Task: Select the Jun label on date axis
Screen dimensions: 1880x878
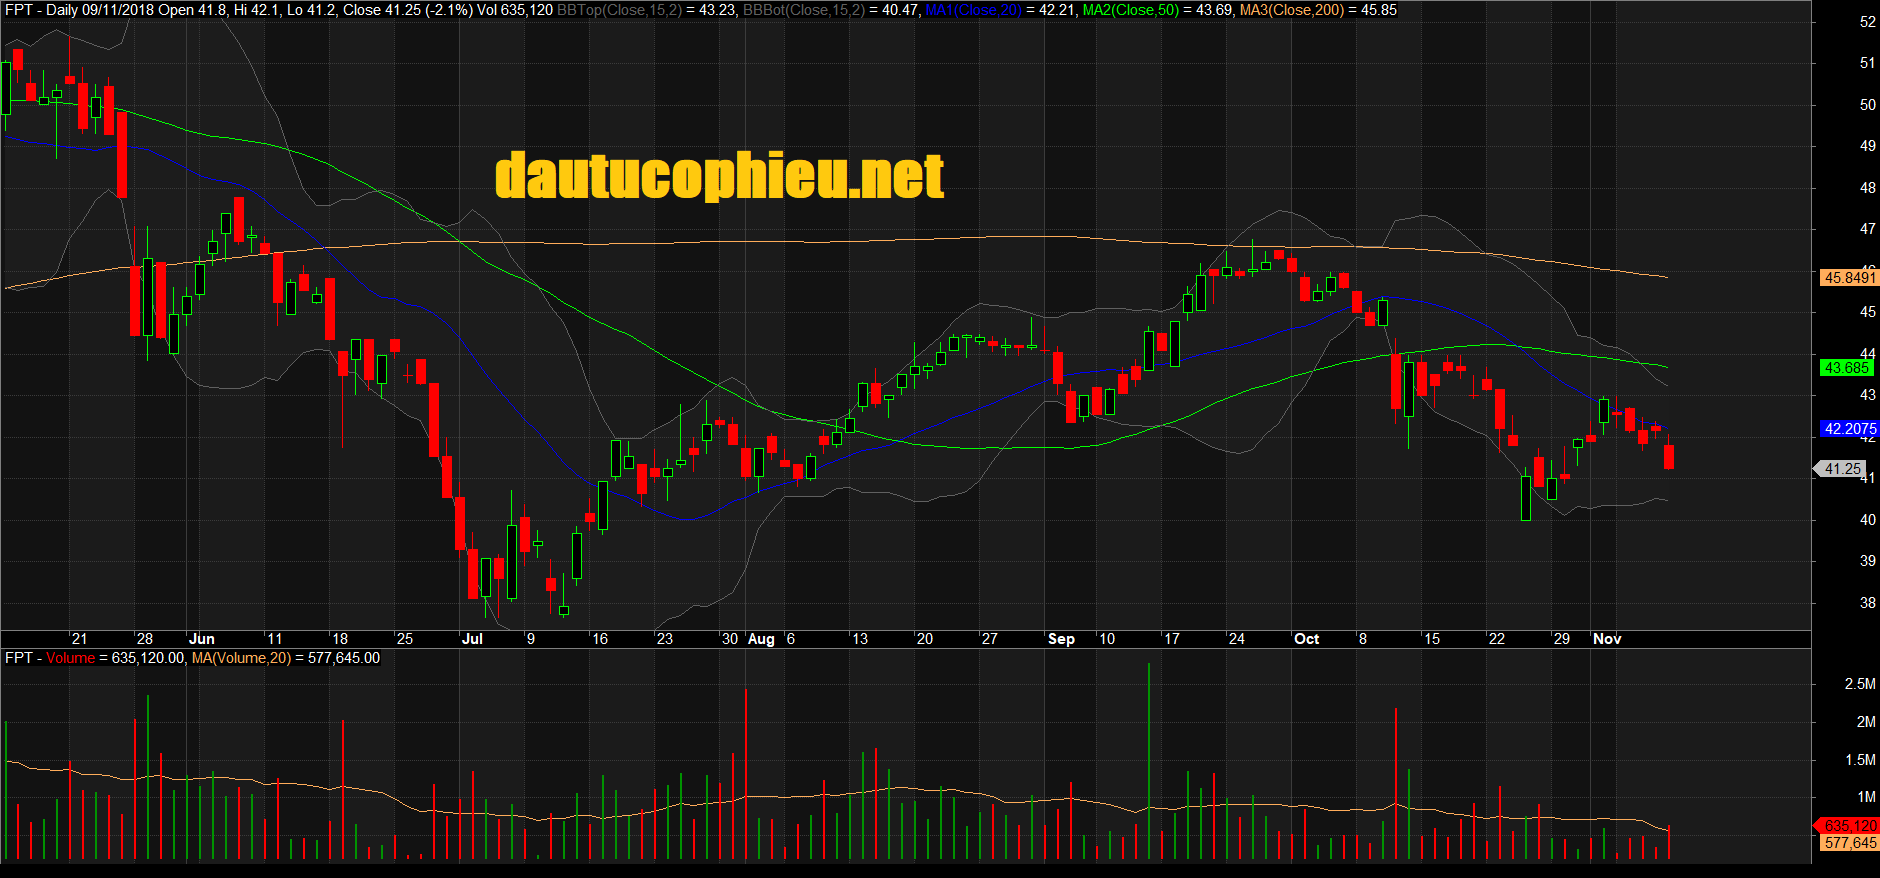Action: [202, 639]
